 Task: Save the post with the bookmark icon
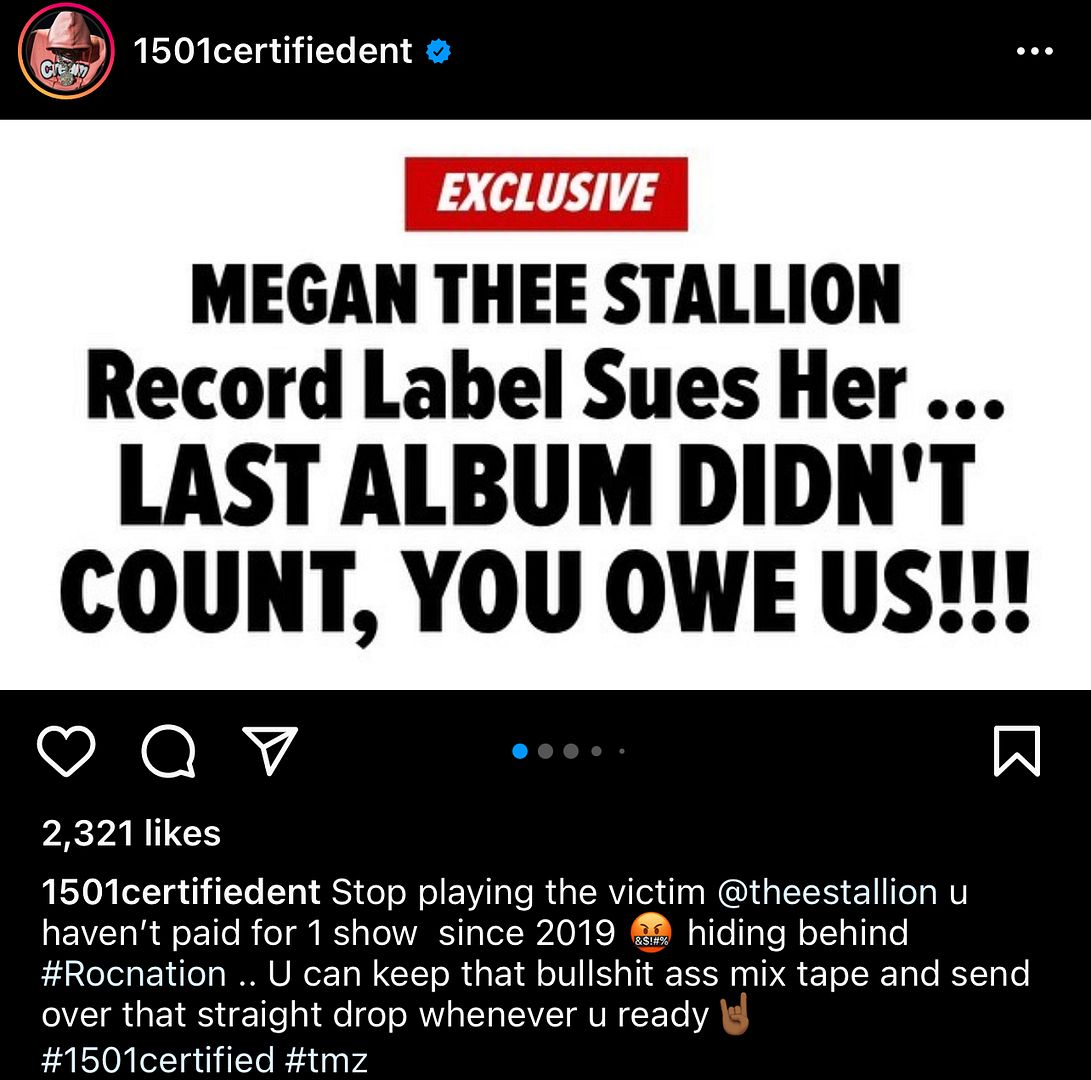(x=1017, y=751)
